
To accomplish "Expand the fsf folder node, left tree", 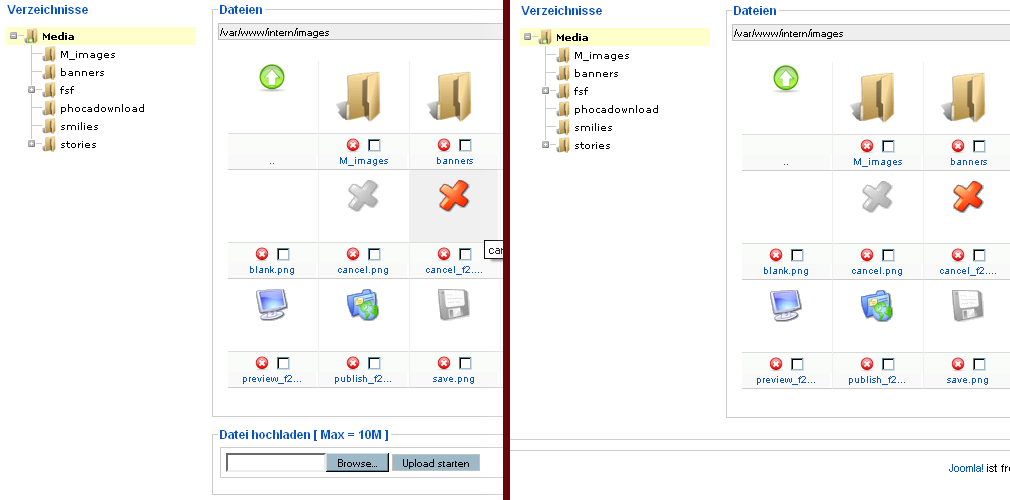I will pyautogui.click(x=32, y=90).
